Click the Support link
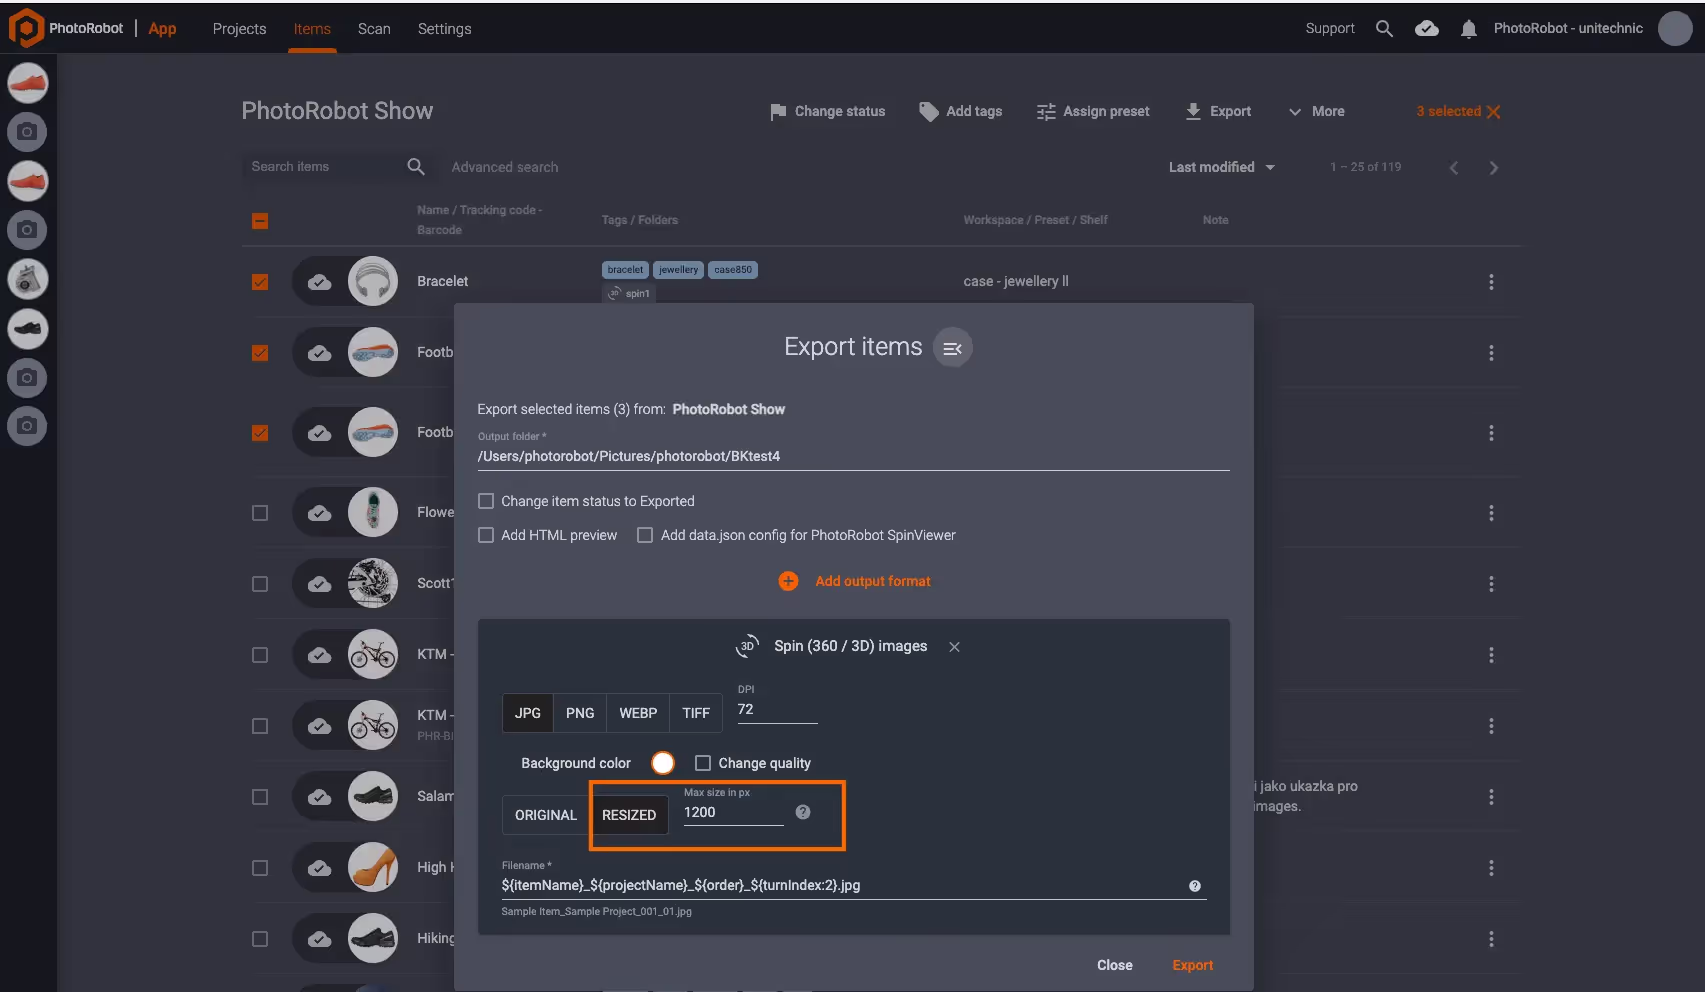 click(x=1330, y=28)
